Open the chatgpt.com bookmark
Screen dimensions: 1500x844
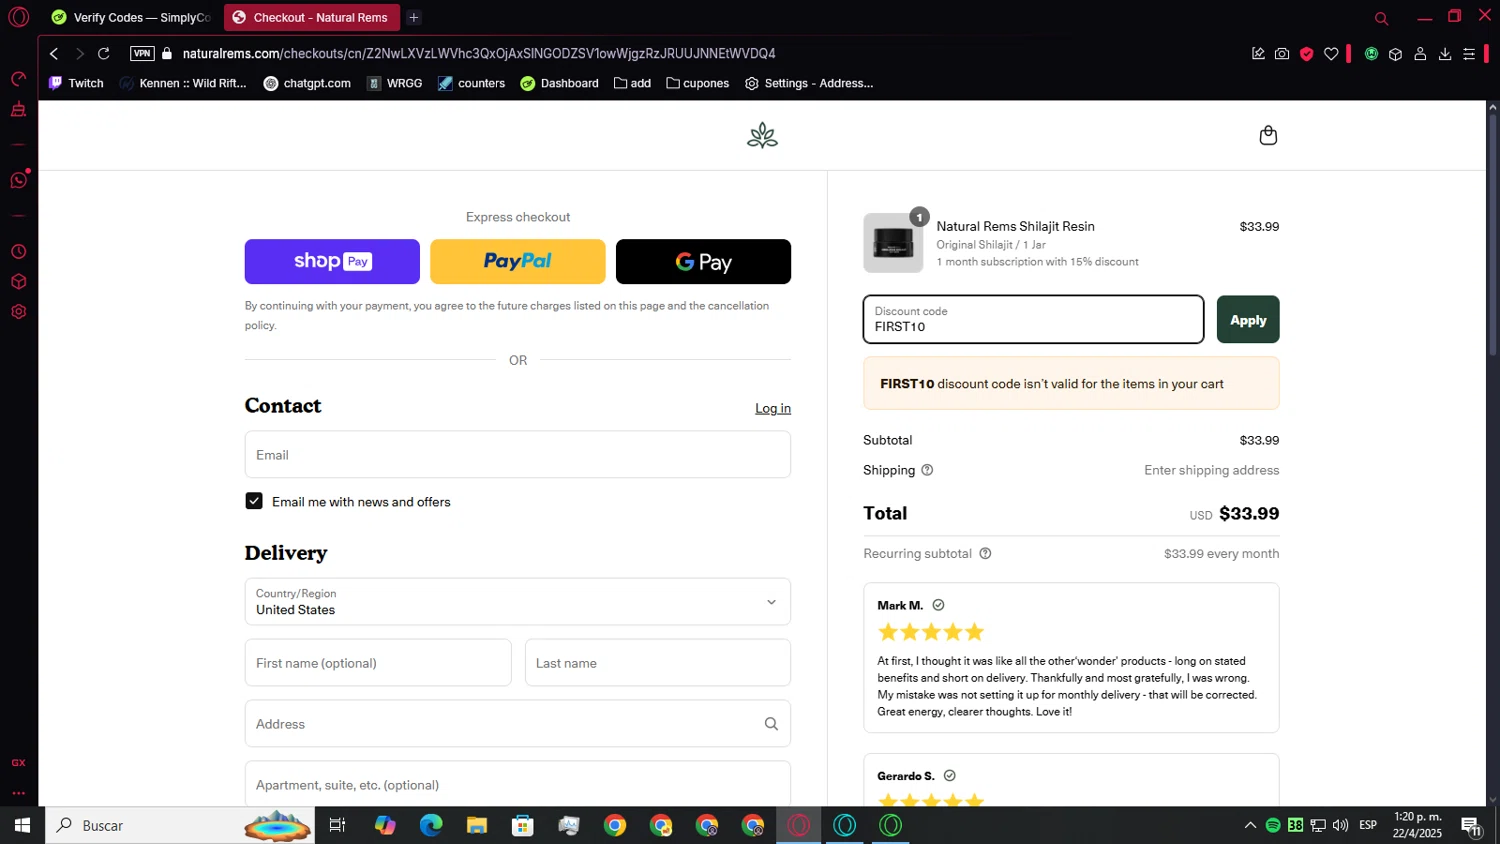307,83
